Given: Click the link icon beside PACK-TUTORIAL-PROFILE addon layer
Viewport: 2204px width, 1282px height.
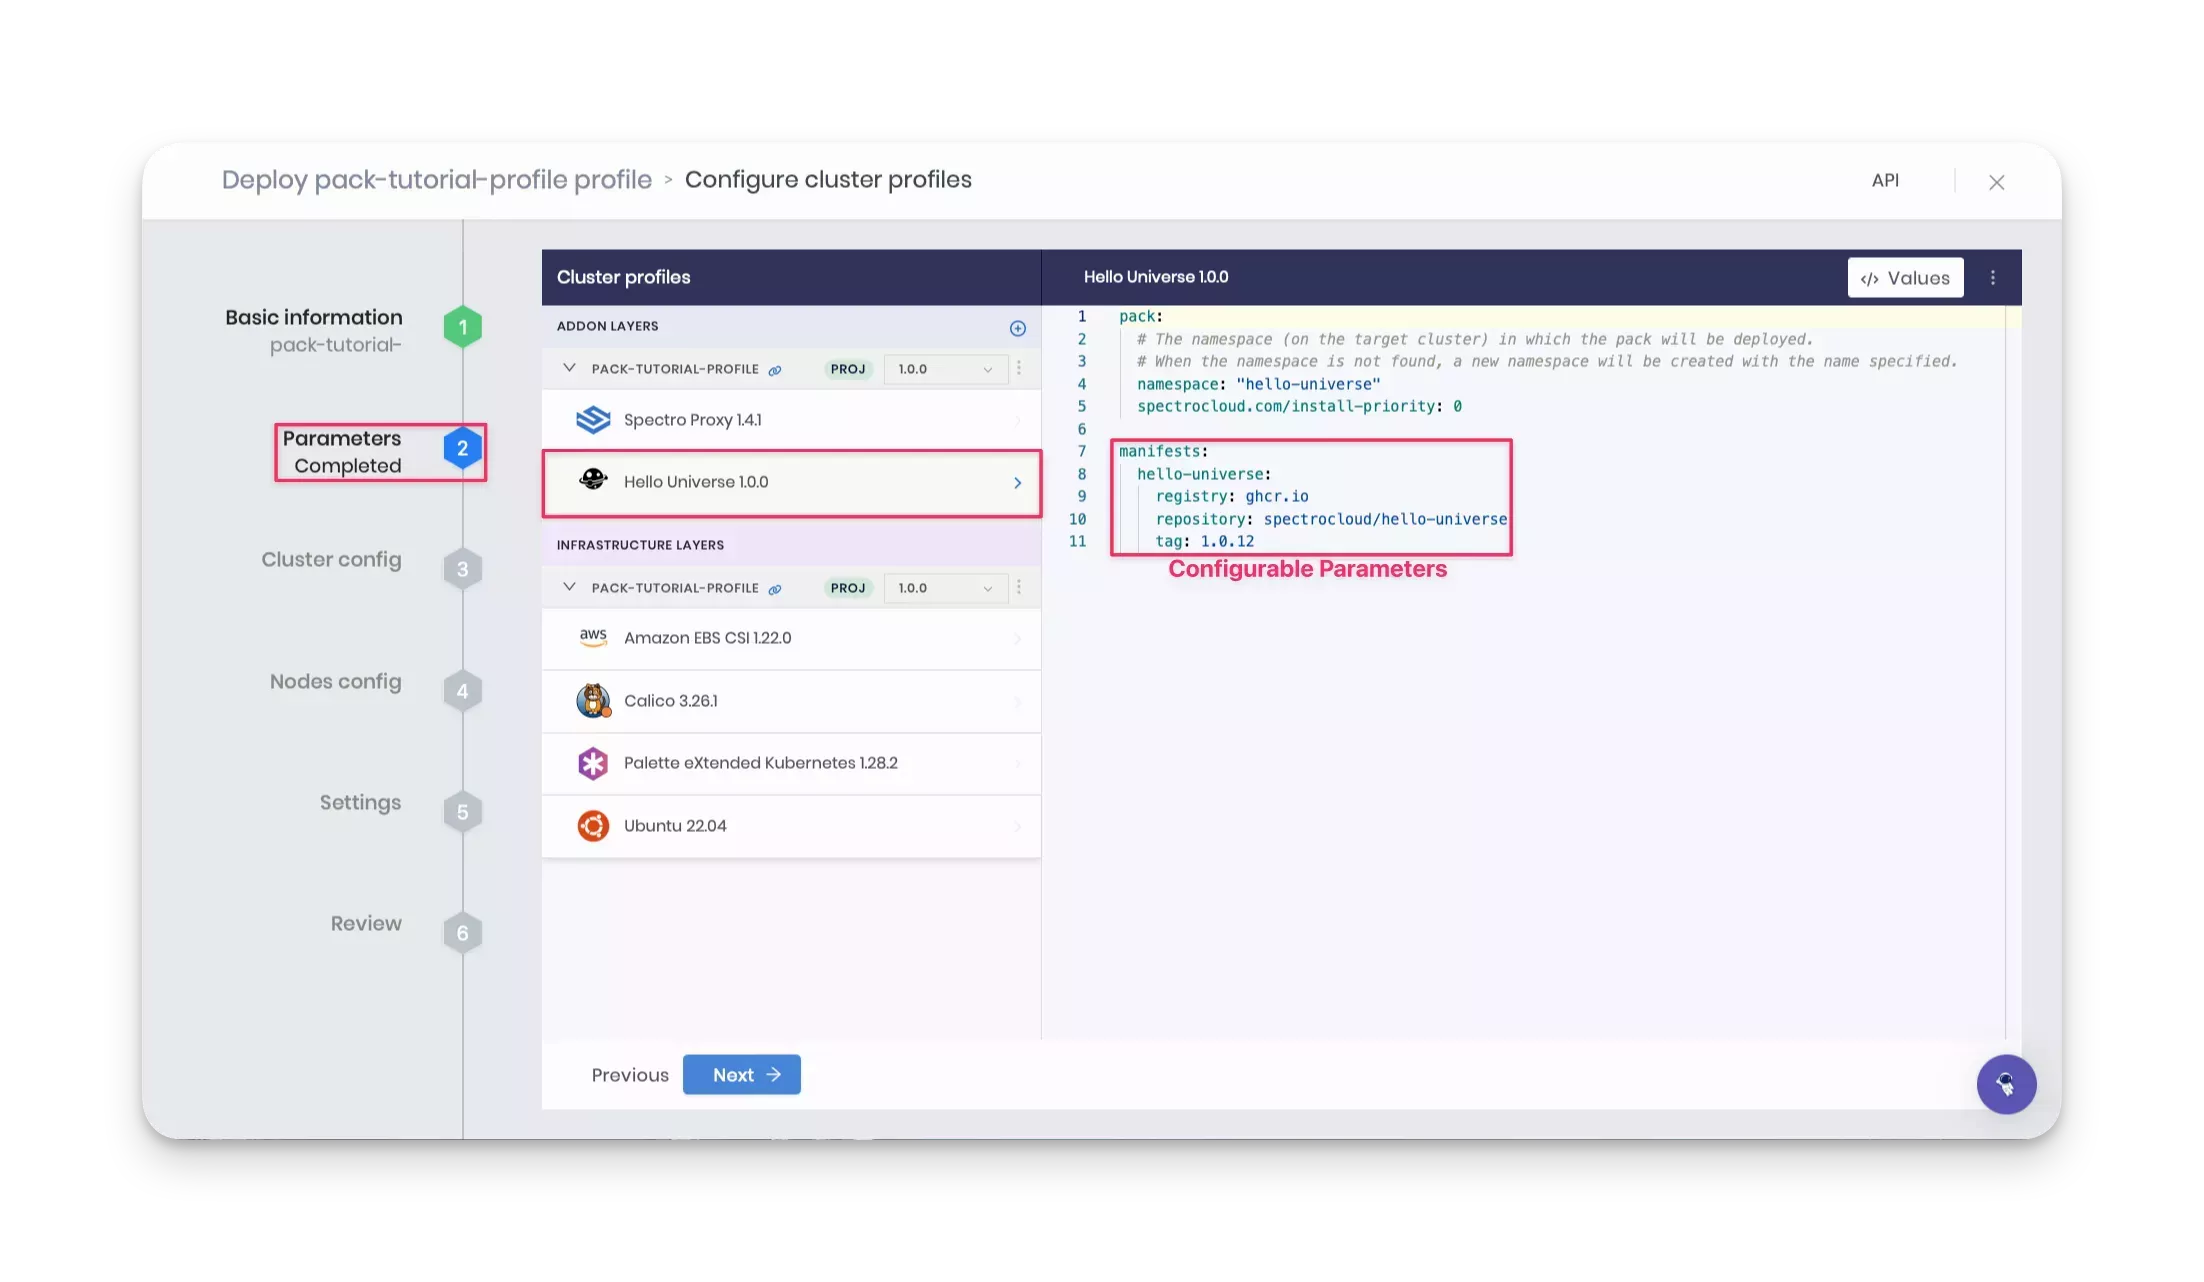Looking at the screenshot, I should point(776,368).
